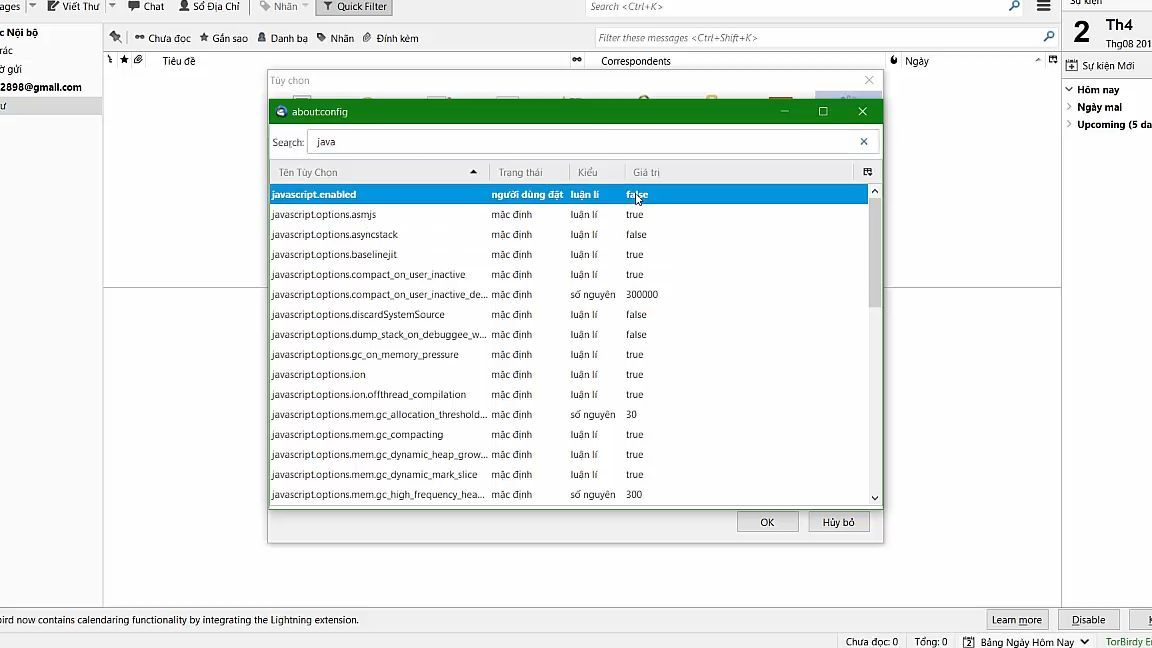This screenshot has width=1152, height=648.
Task: Select javascript.options.discardSystemSource row
Action: click(x=569, y=314)
